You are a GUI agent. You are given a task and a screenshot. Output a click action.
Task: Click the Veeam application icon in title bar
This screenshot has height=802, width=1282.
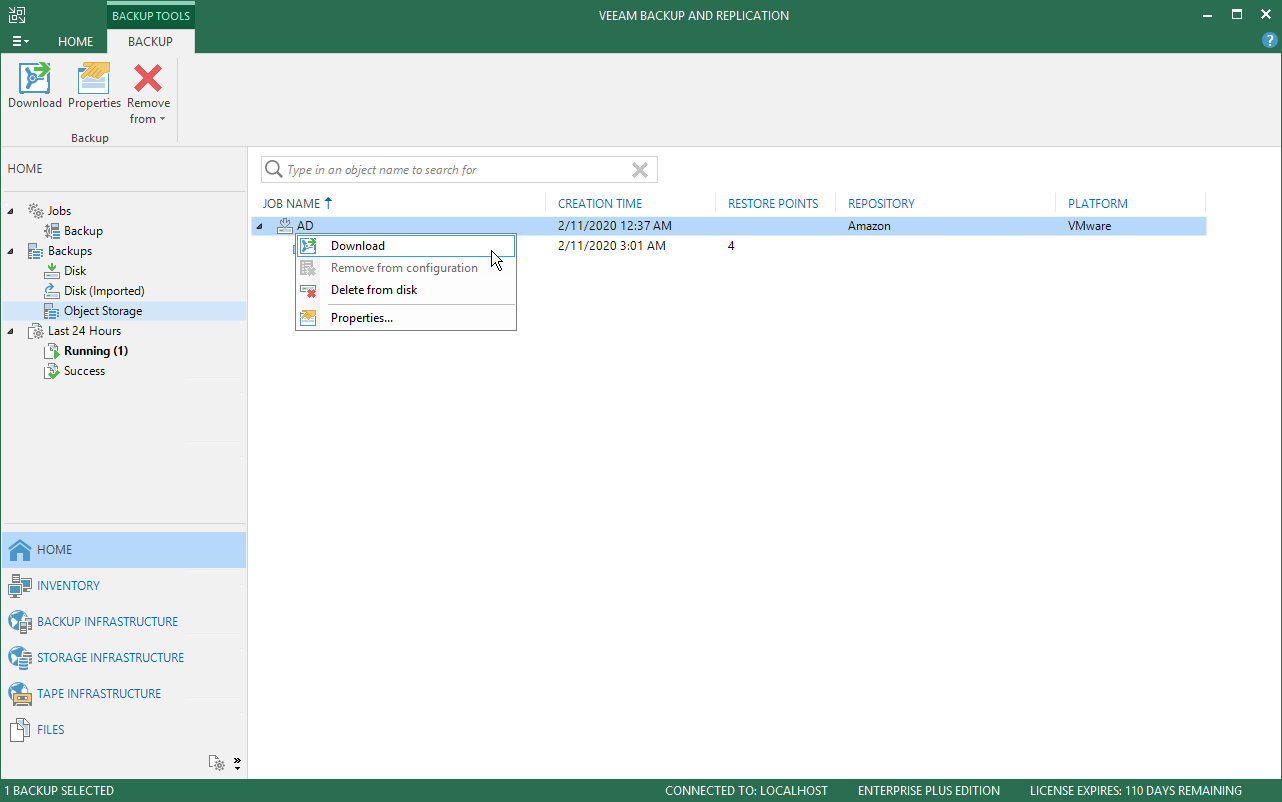tap(17, 15)
